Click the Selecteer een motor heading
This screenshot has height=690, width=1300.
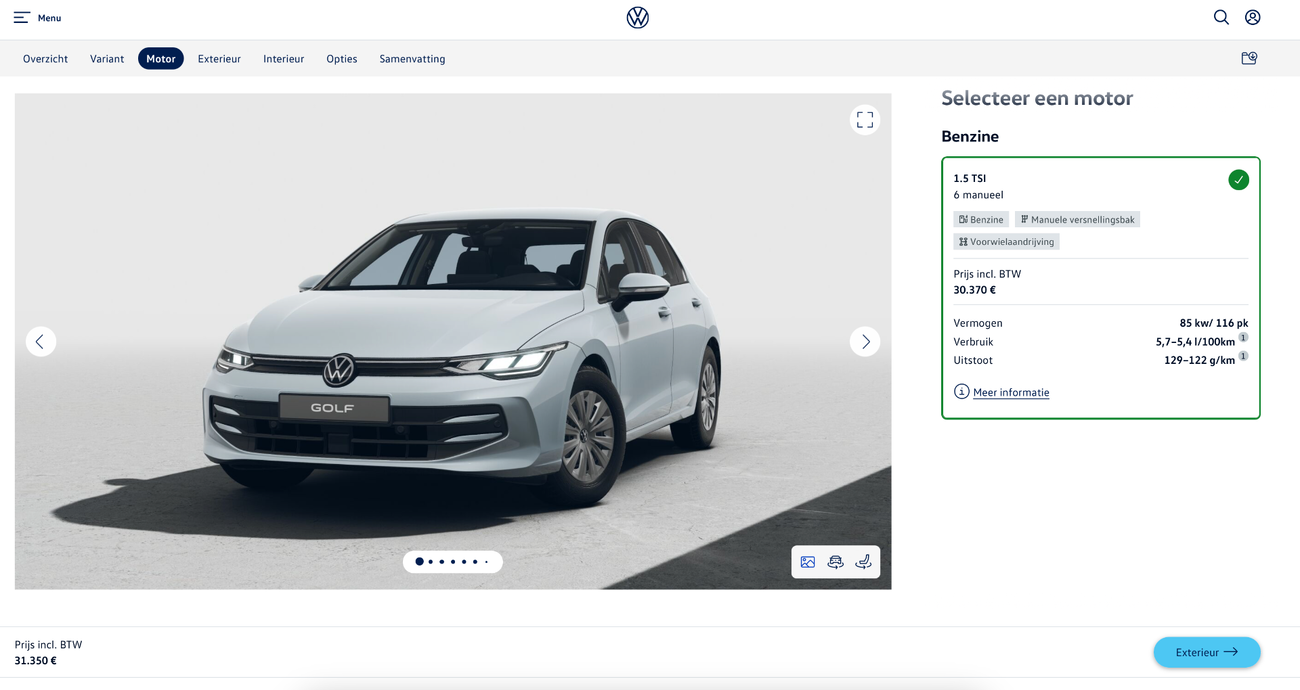coord(1037,98)
